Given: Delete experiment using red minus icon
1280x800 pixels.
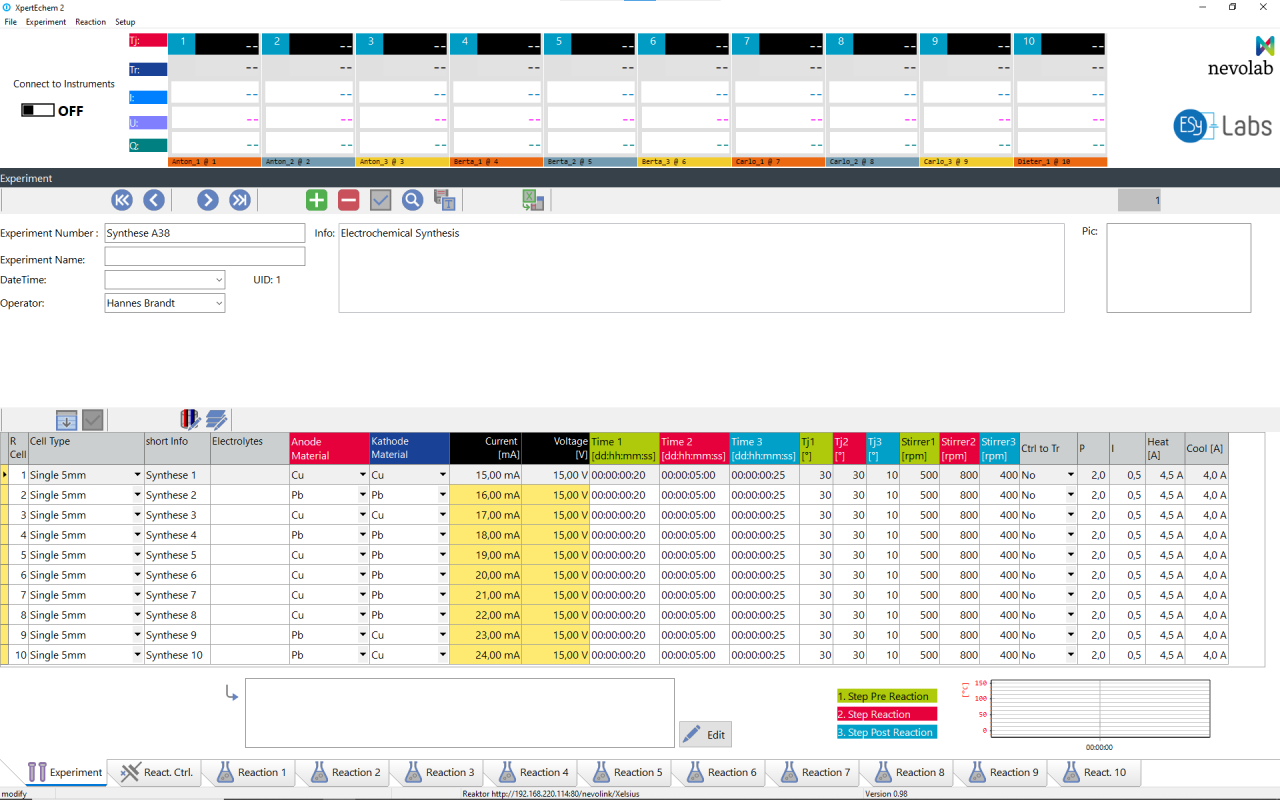Looking at the screenshot, I should pos(348,200).
